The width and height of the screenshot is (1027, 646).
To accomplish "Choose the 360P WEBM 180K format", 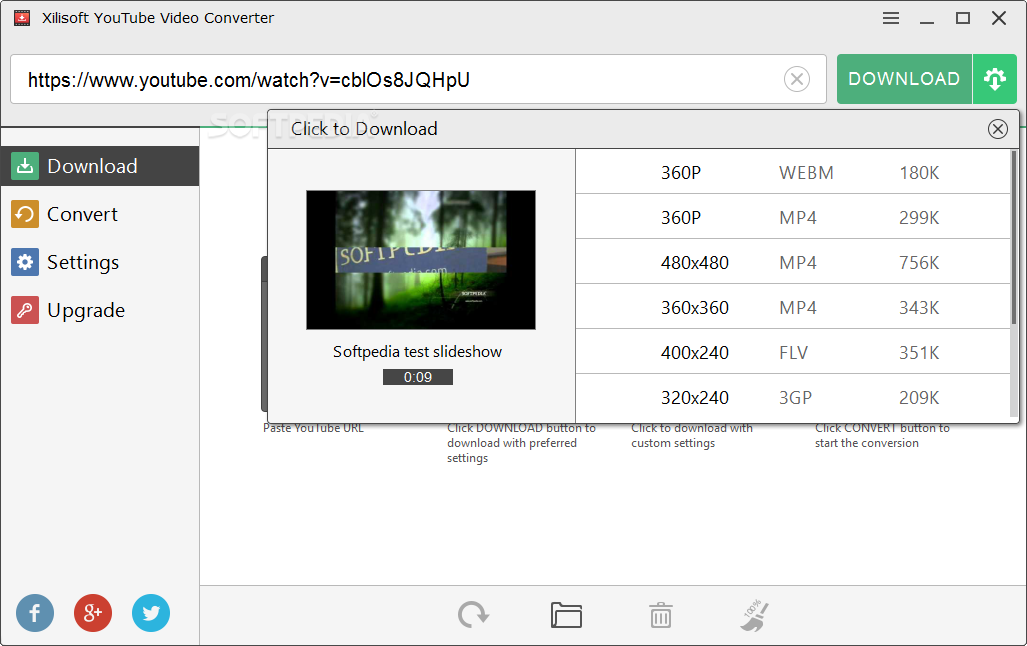I will (x=793, y=172).
